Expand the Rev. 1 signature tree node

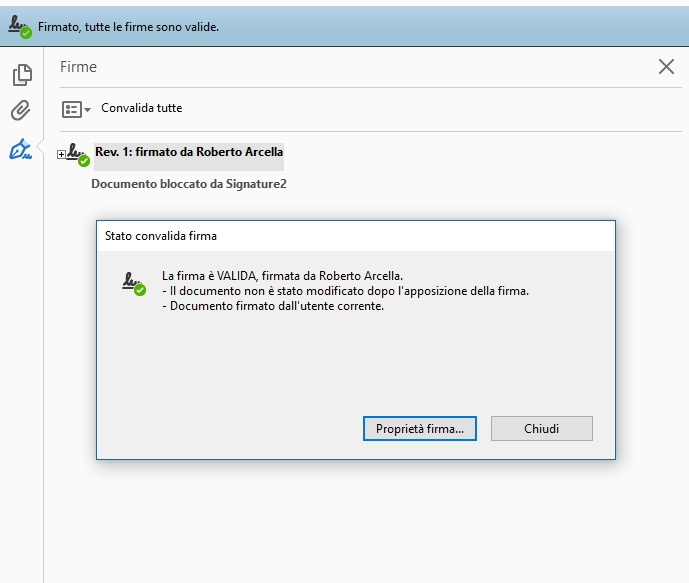click(61, 154)
